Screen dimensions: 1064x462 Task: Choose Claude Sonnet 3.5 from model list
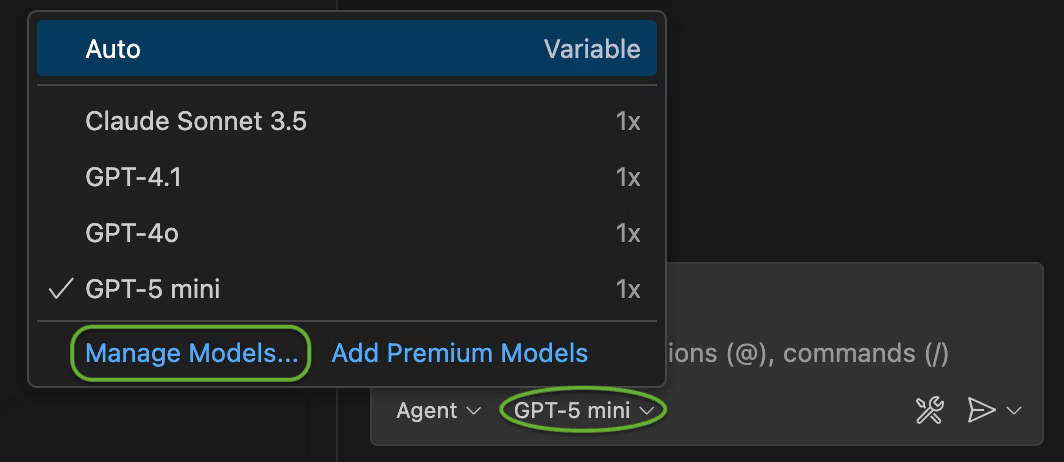pyautogui.click(x=196, y=122)
